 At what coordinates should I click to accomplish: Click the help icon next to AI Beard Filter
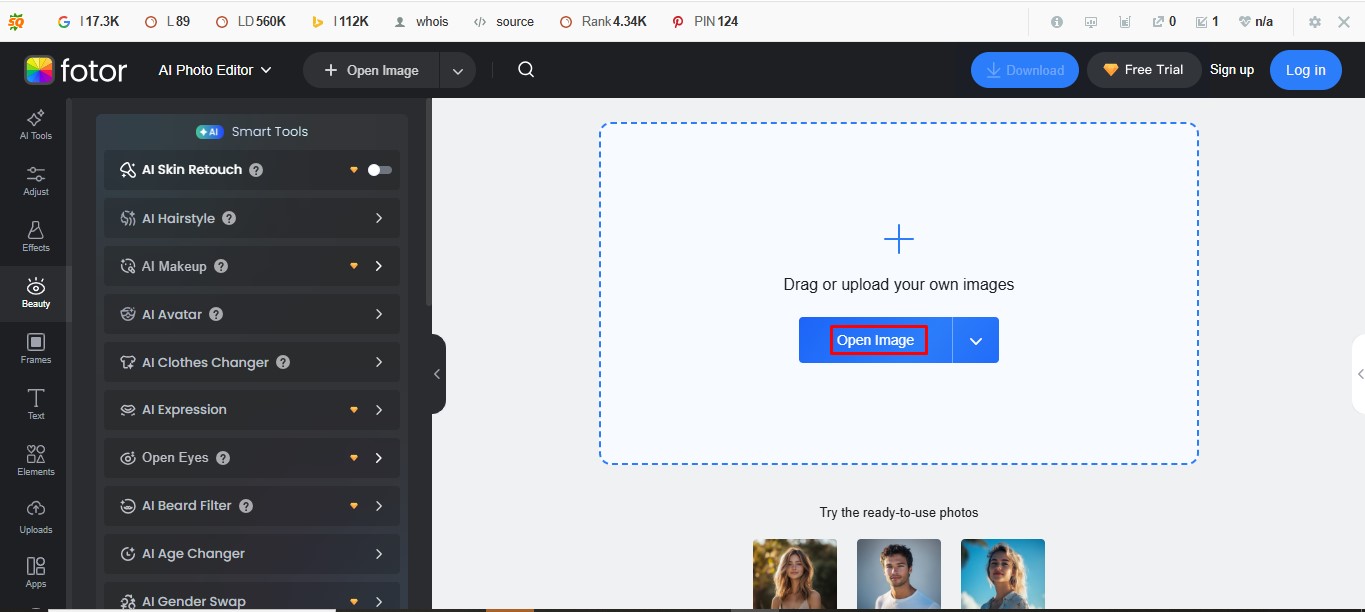point(246,506)
